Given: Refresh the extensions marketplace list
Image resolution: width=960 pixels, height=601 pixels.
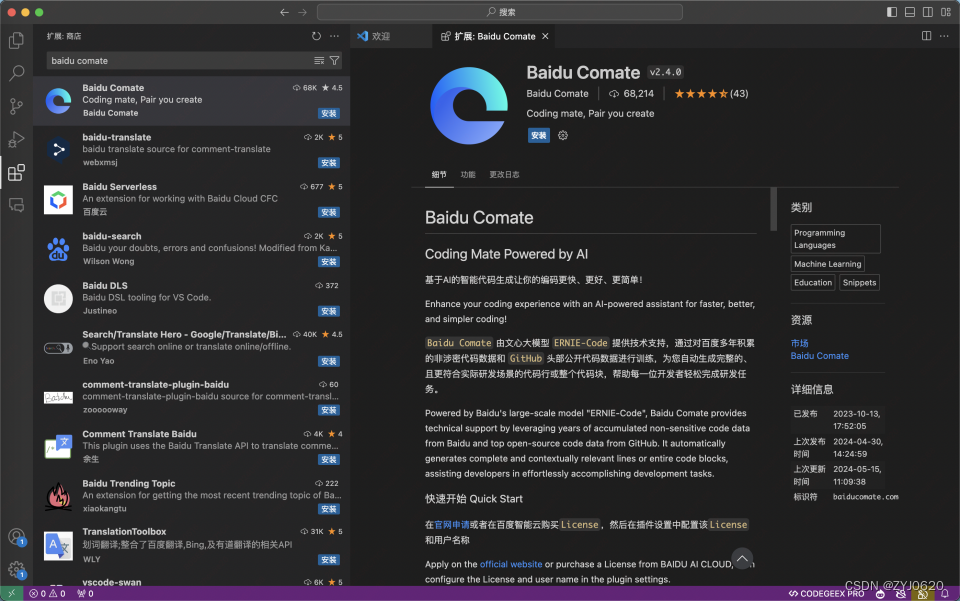Looking at the screenshot, I should (316, 36).
